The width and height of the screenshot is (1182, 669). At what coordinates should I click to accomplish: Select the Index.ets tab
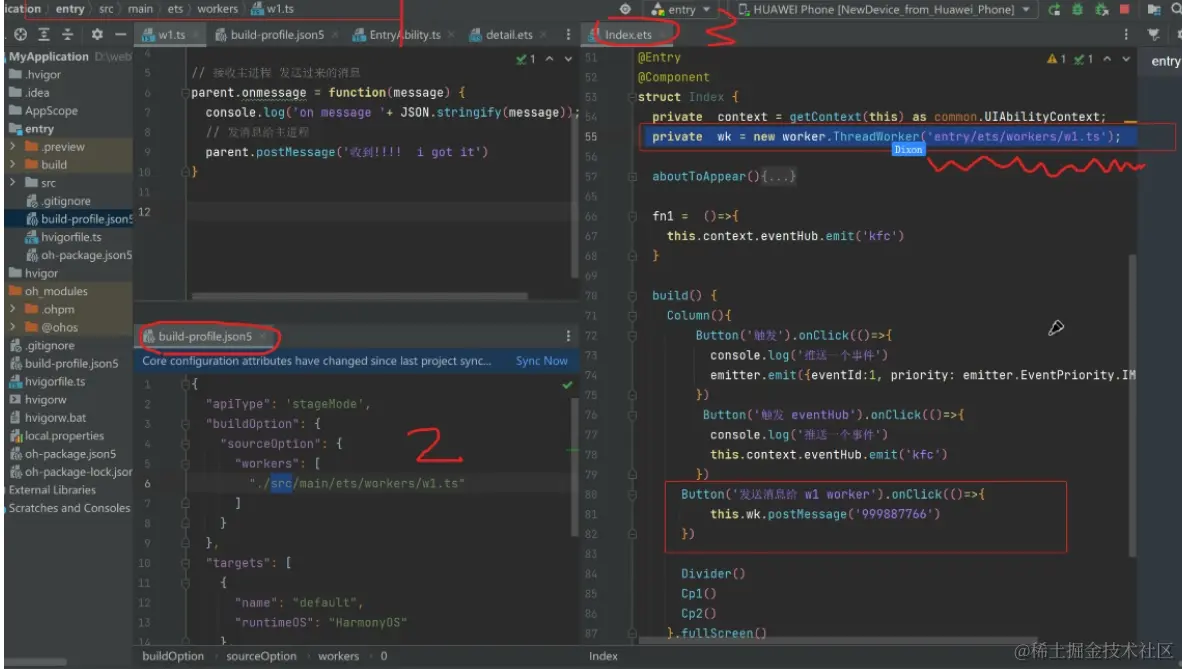click(x=627, y=35)
